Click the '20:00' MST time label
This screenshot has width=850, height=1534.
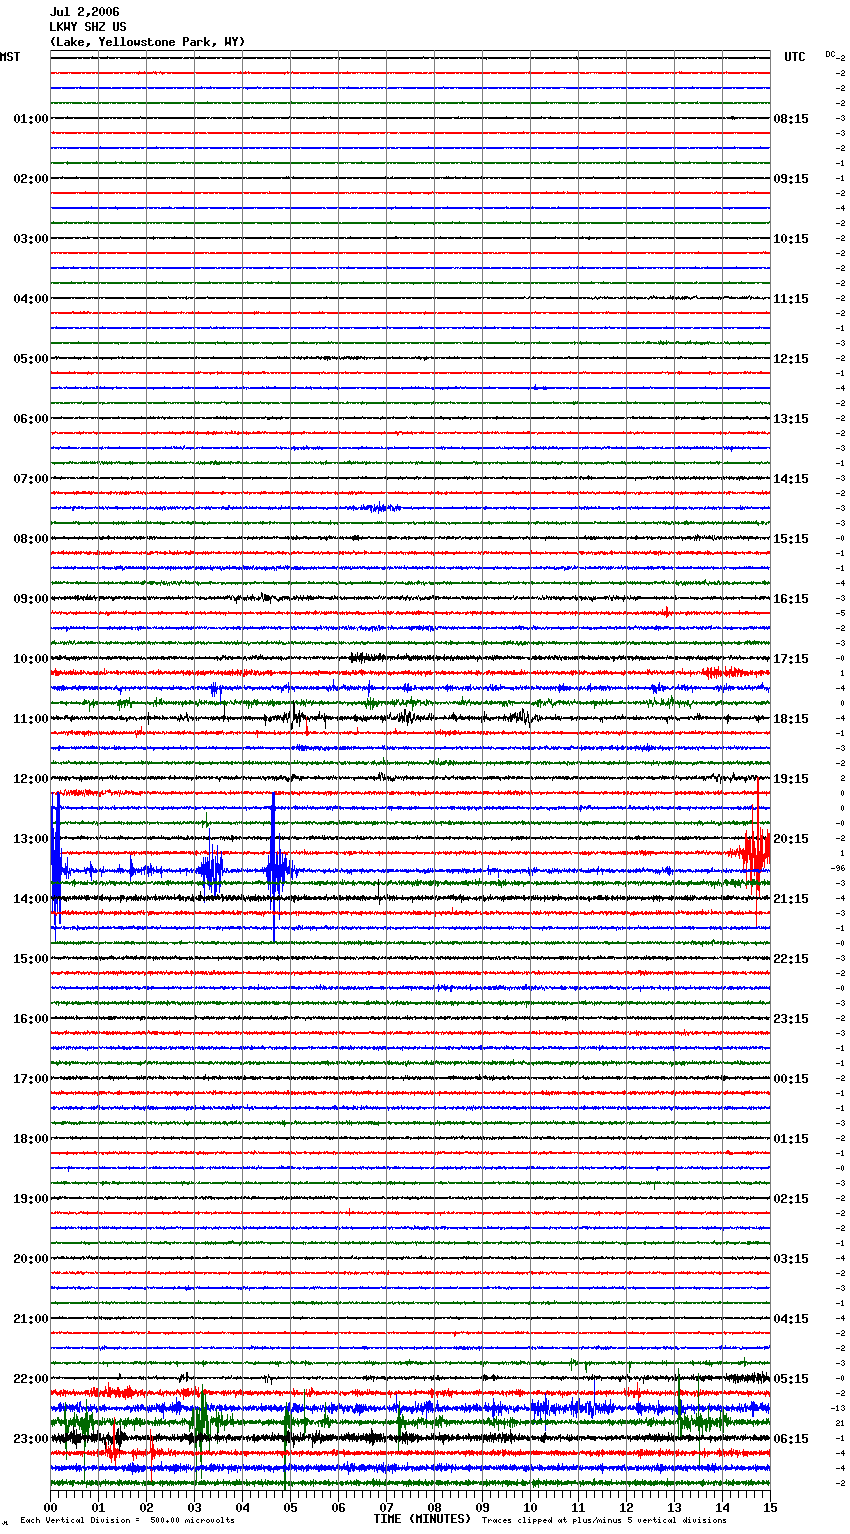30,1259
